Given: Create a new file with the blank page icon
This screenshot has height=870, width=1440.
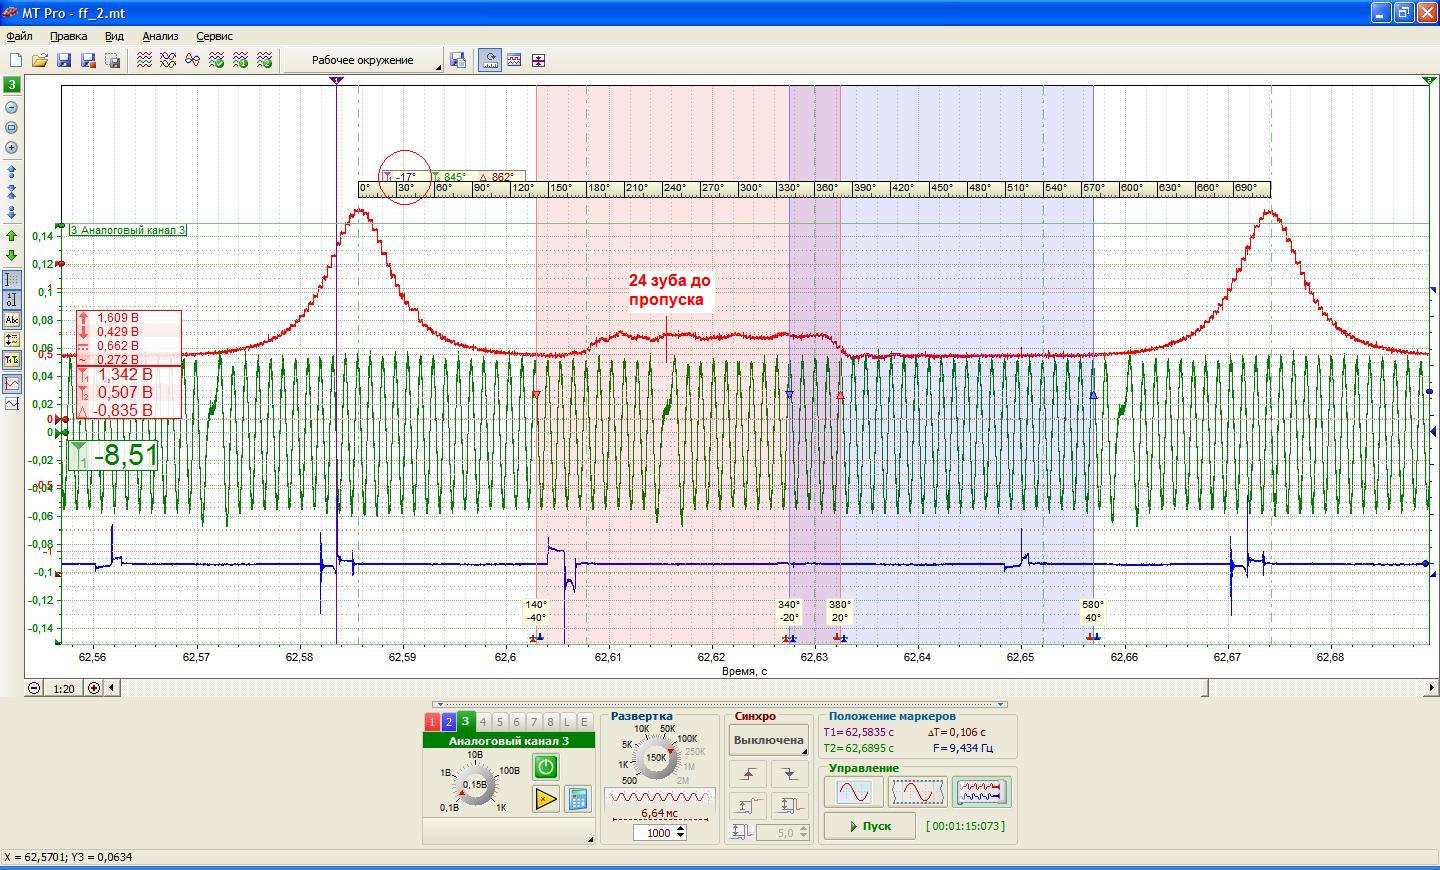Looking at the screenshot, I should coord(16,60).
